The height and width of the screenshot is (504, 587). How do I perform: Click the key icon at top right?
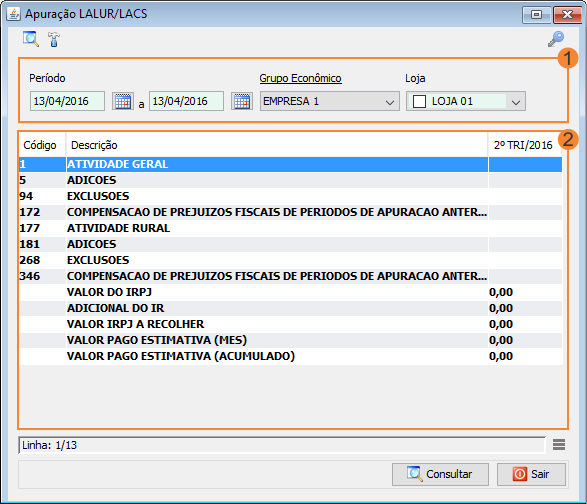(x=556, y=39)
